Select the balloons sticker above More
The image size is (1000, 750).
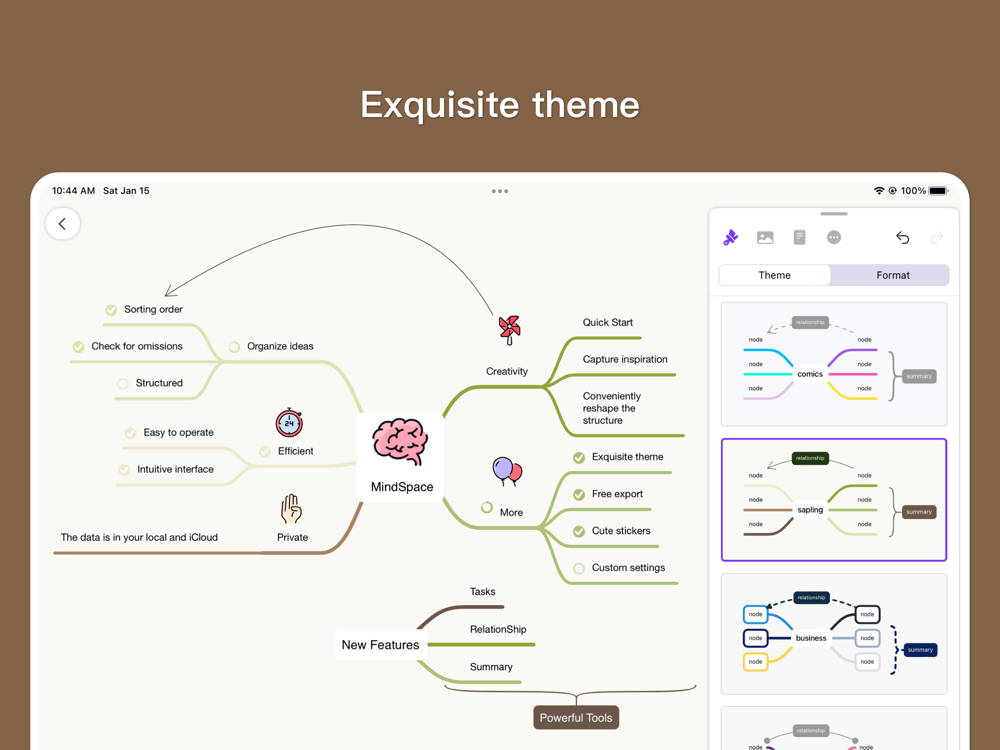pyautogui.click(x=507, y=472)
